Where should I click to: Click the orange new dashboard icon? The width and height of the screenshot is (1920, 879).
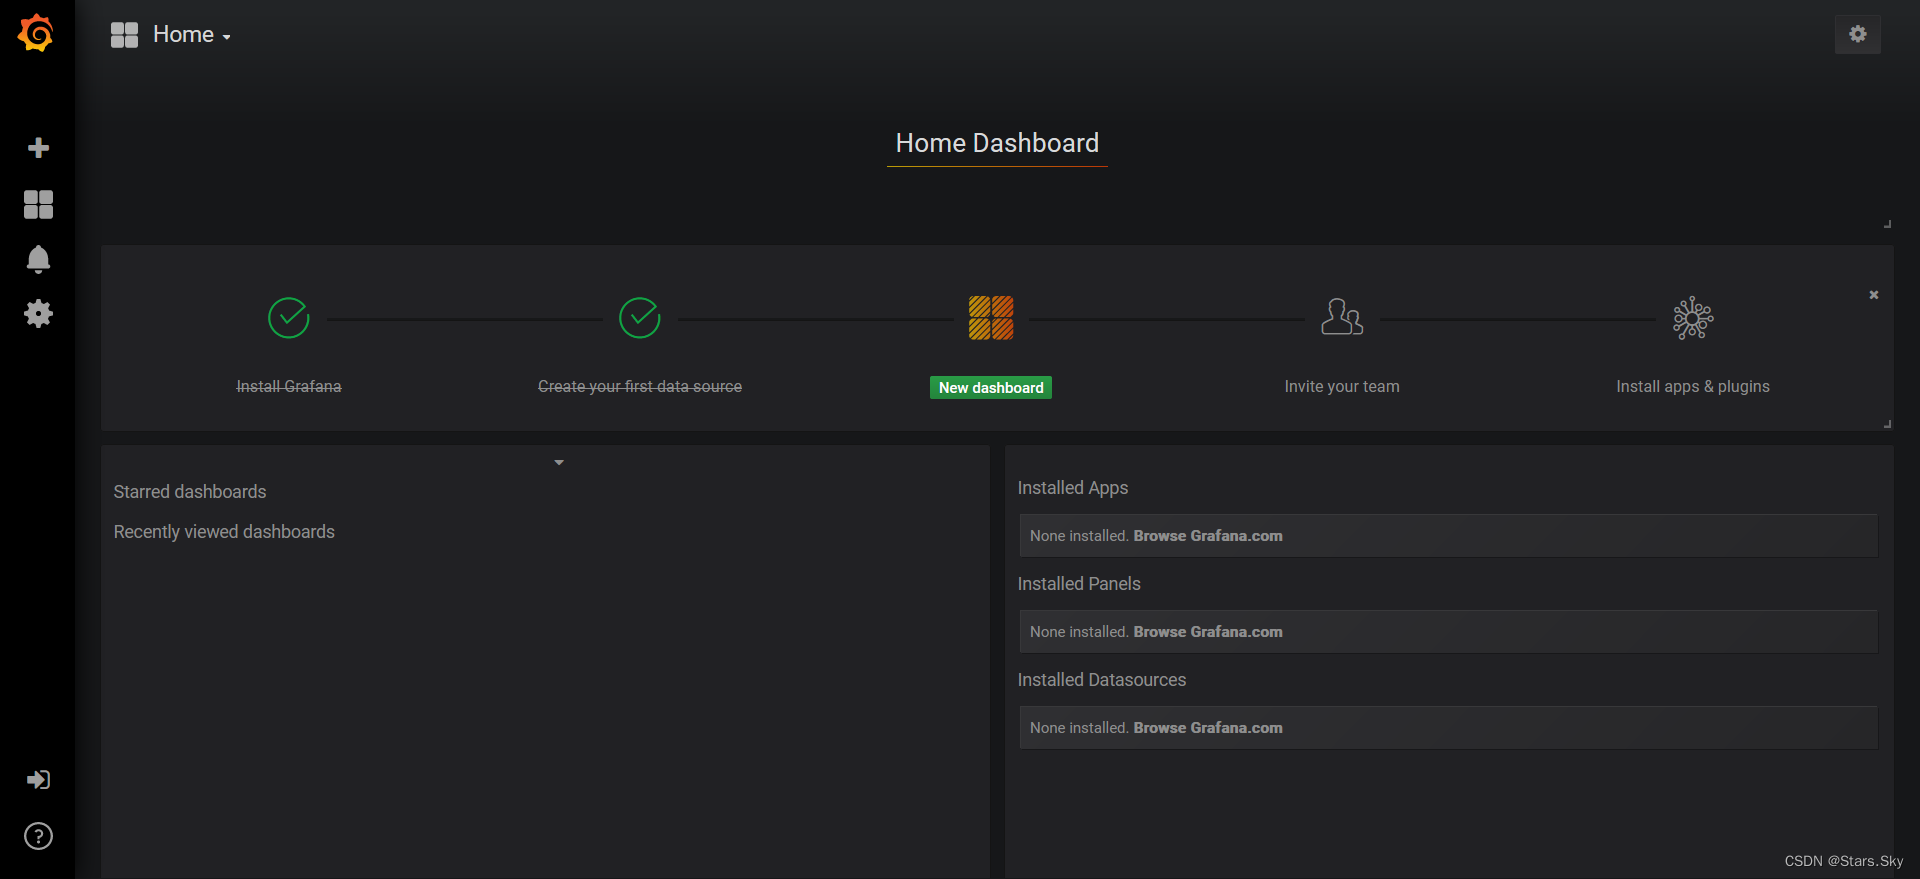pyautogui.click(x=991, y=318)
